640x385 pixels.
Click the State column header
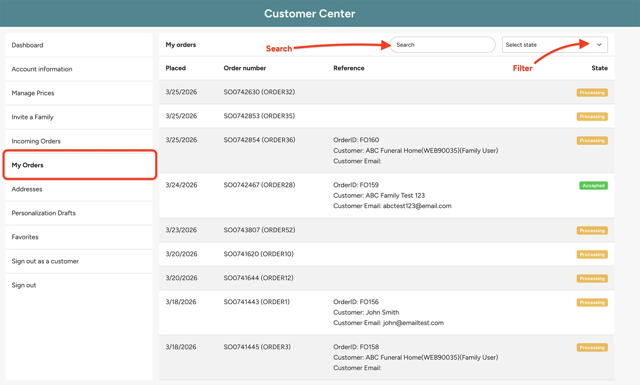(x=600, y=68)
